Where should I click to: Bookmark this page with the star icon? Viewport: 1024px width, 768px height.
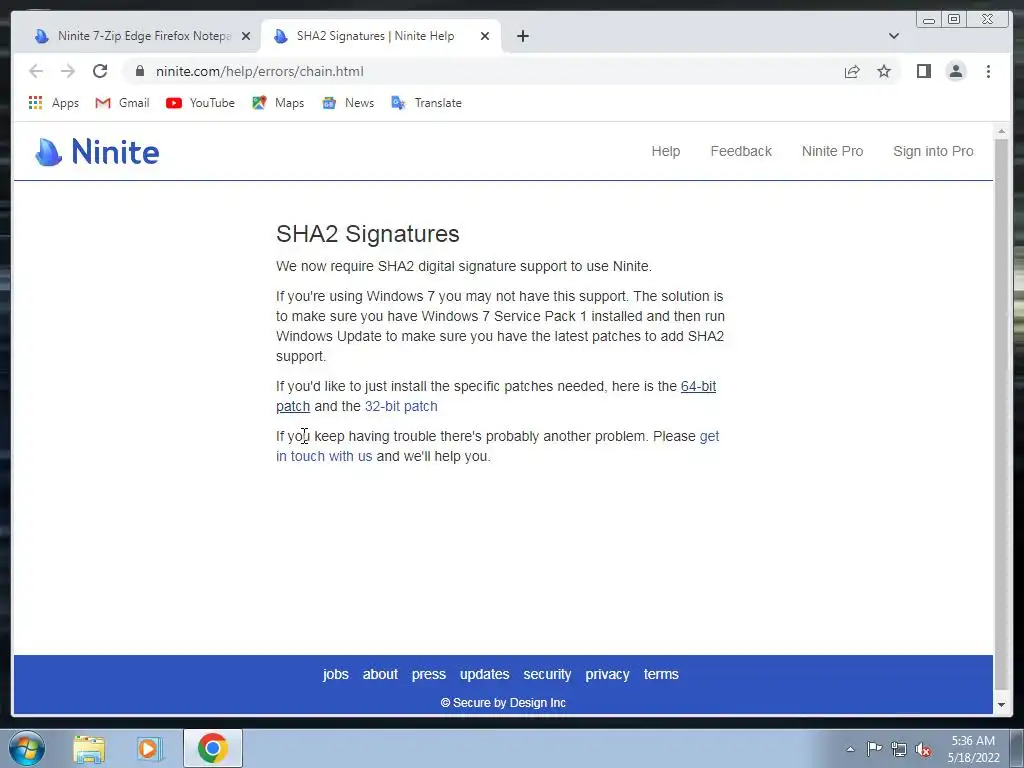click(x=884, y=71)
